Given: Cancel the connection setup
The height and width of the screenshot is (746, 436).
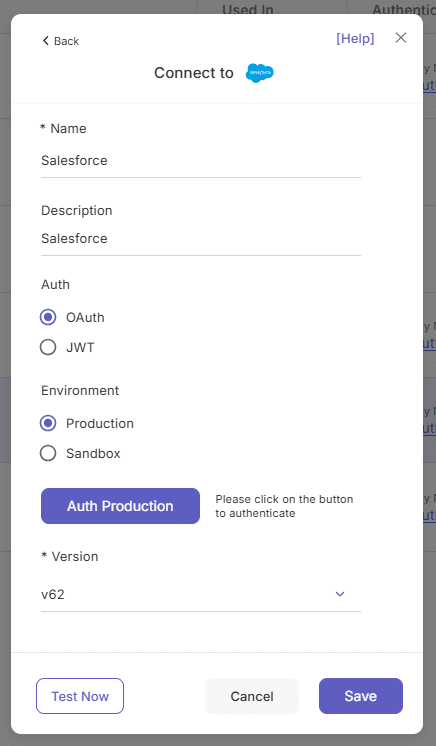Looking at the screenshot, I should [x=252, y=696].
